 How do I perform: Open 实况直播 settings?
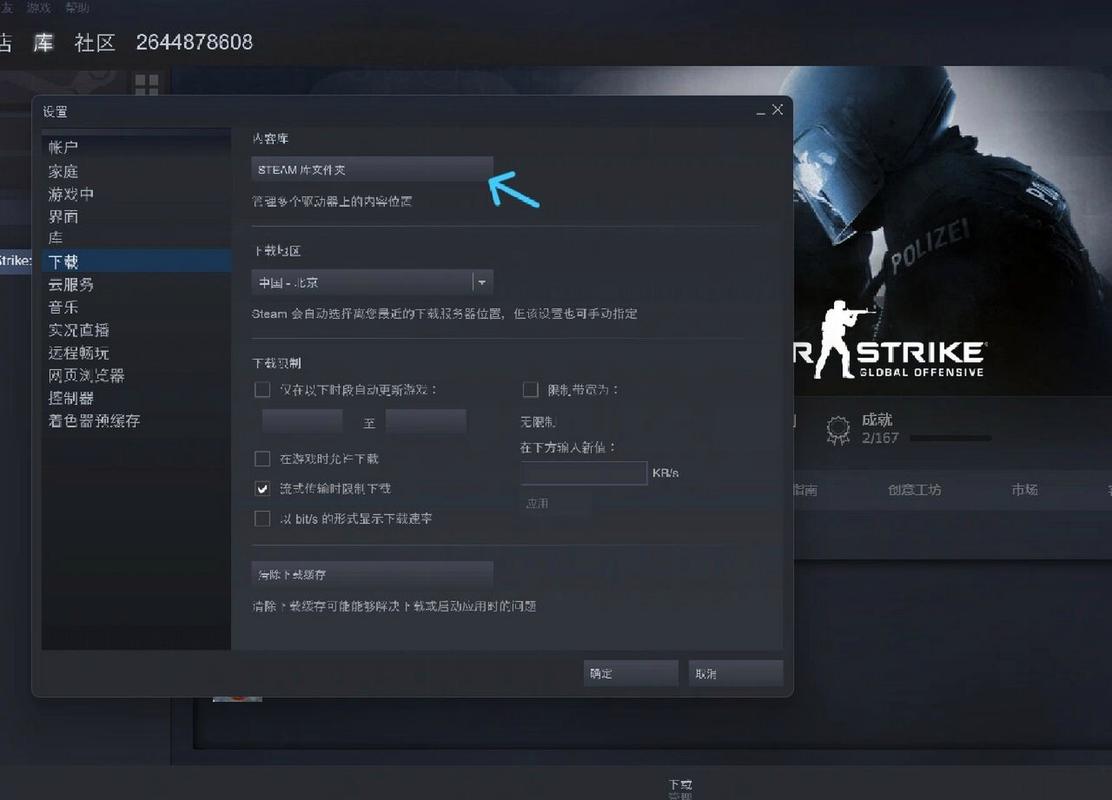coord(79,330)
